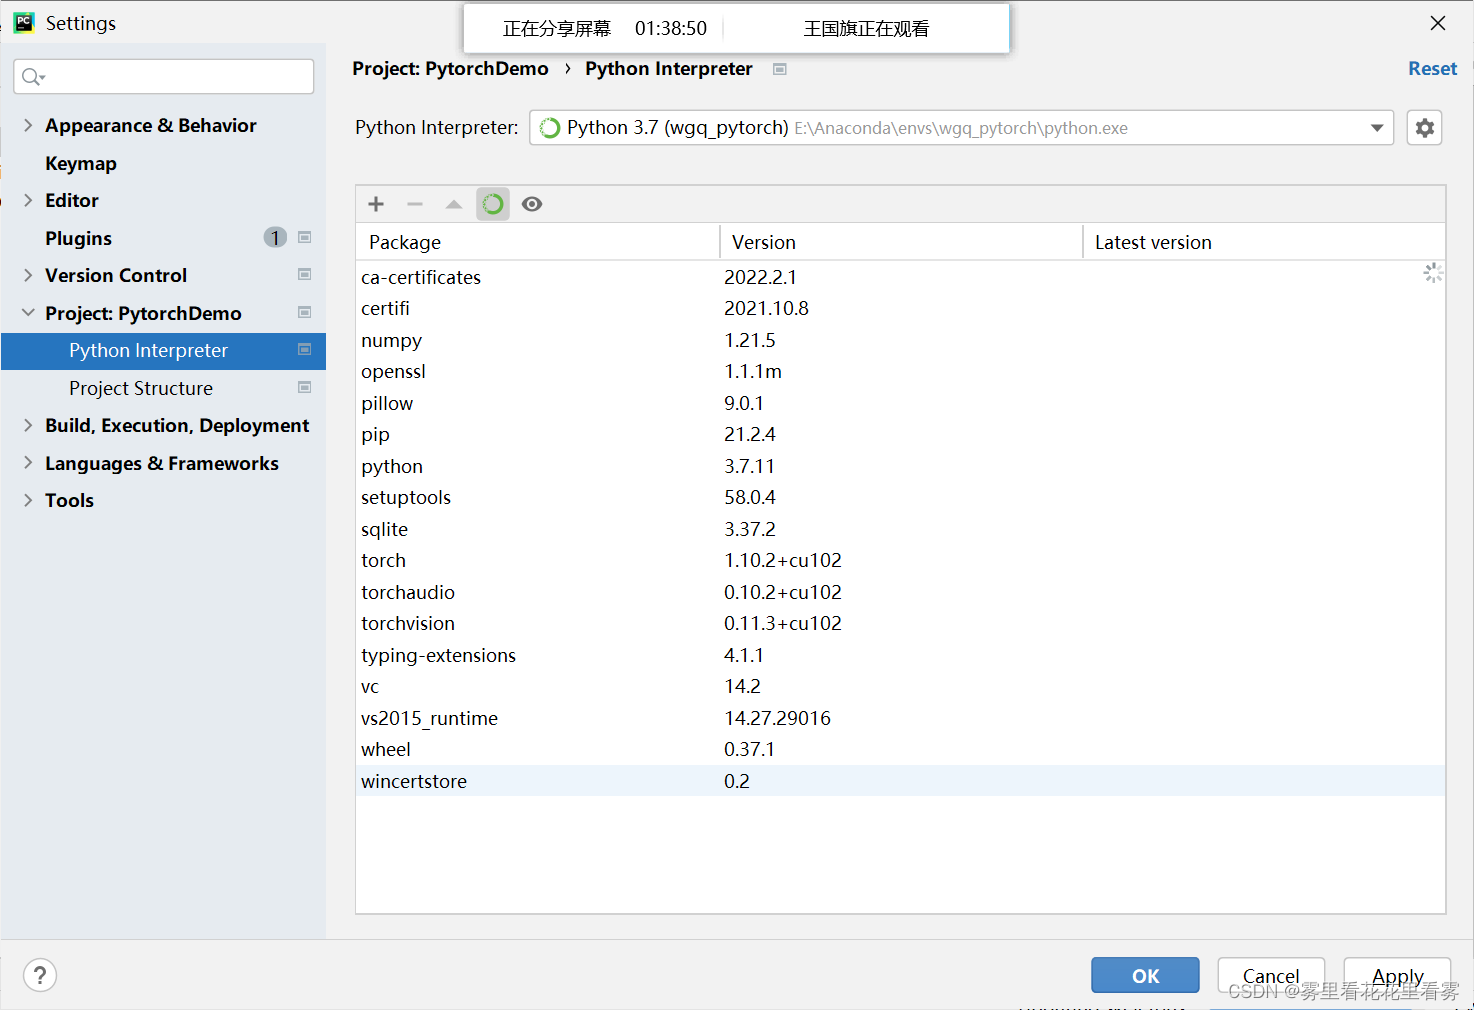The width and height of the screenshot is (1474, 1010).
Task: Click the PyCharm icon in title bar
Action: [x=24, y=22]
